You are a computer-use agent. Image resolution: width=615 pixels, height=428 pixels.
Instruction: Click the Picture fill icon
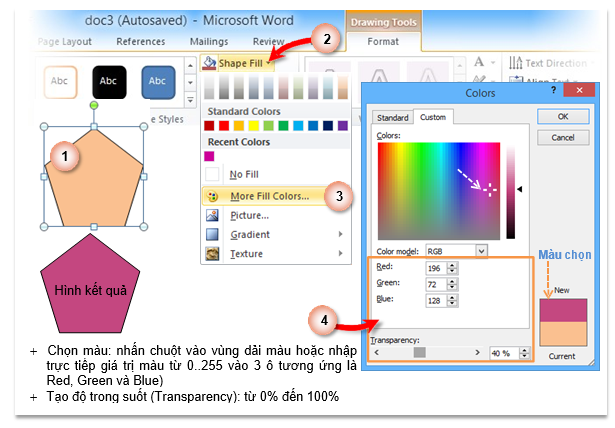pyautogui.click(x=212, y=215)
